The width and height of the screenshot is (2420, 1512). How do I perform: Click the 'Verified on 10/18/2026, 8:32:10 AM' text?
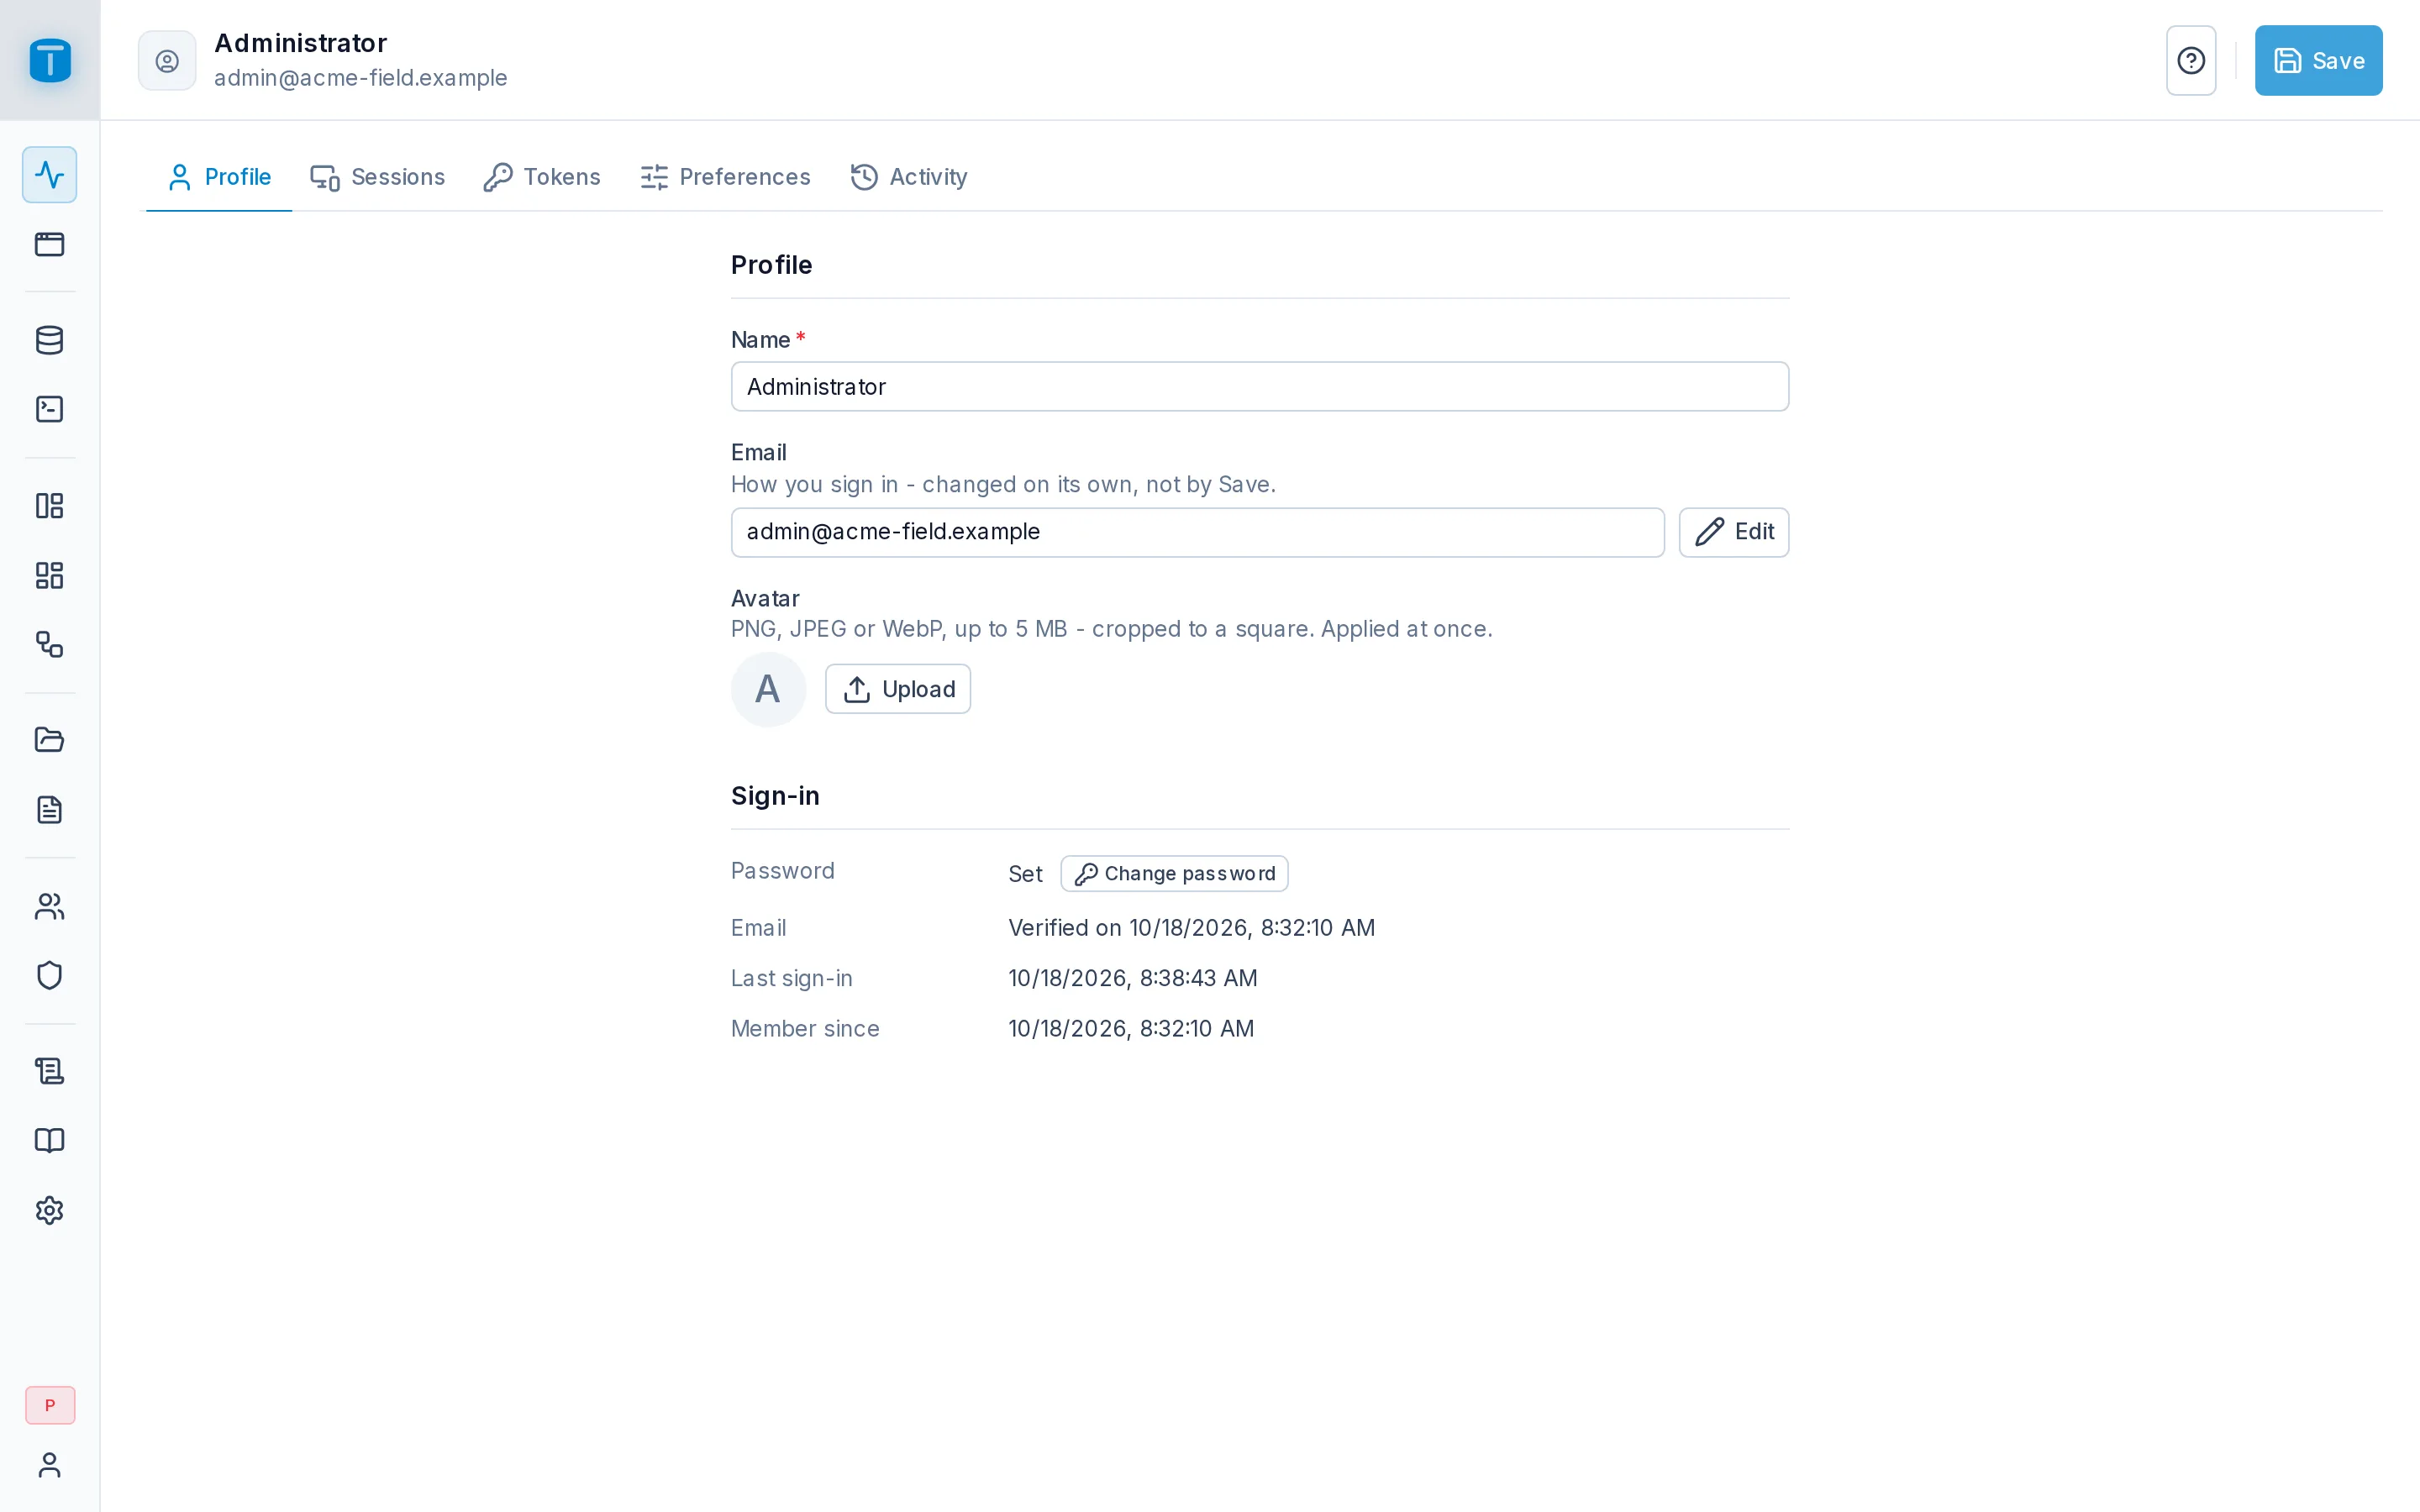[x=1191, y=928]
